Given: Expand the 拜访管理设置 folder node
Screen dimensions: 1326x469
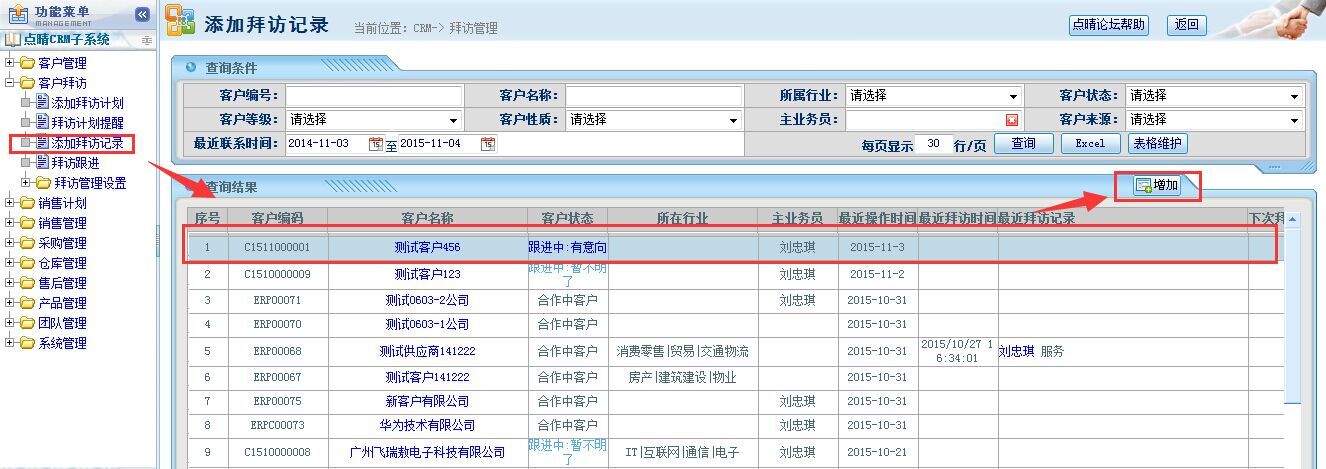Looking at the screenshot, I should [26, 183].
